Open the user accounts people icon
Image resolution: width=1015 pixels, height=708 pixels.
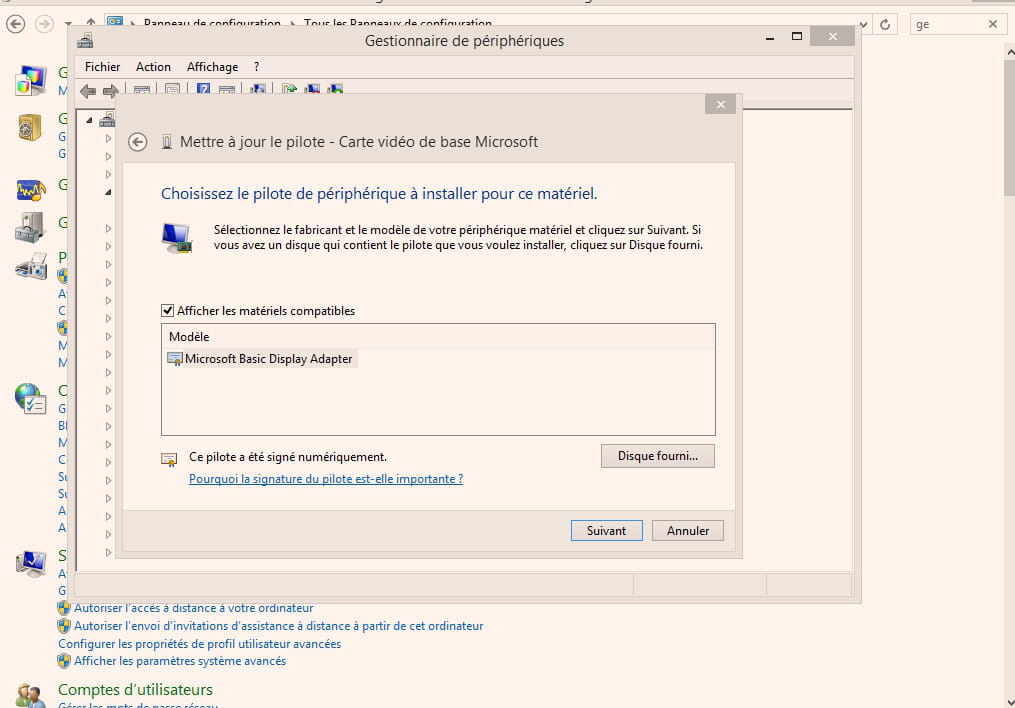(x=30, y=696)
